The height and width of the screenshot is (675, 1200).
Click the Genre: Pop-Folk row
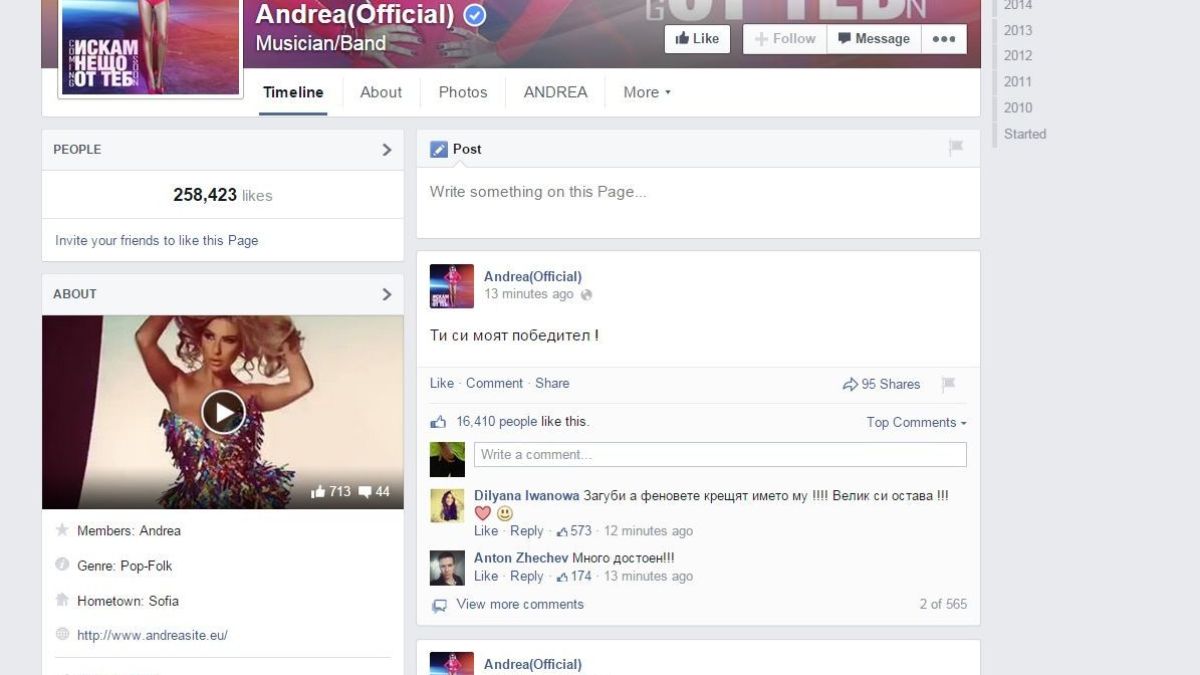click(124, 566)
